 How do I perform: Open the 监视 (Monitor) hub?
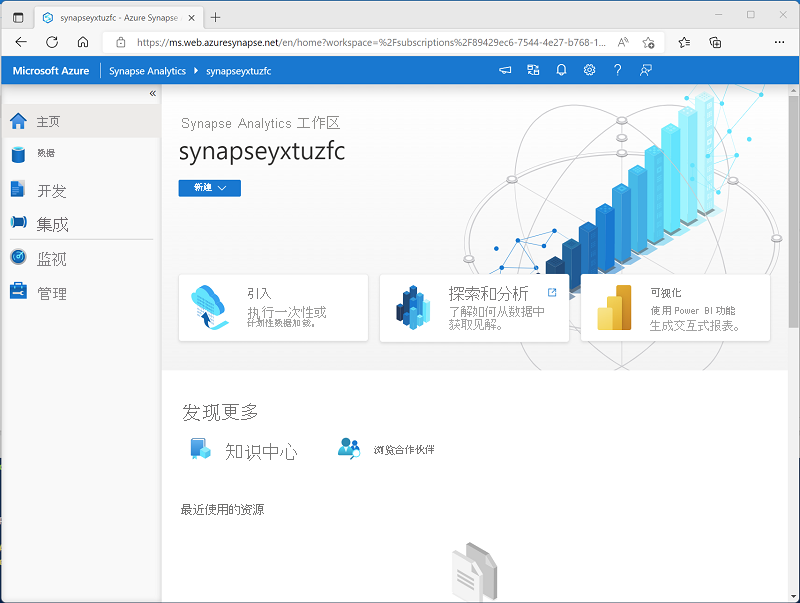click(82, 258)
